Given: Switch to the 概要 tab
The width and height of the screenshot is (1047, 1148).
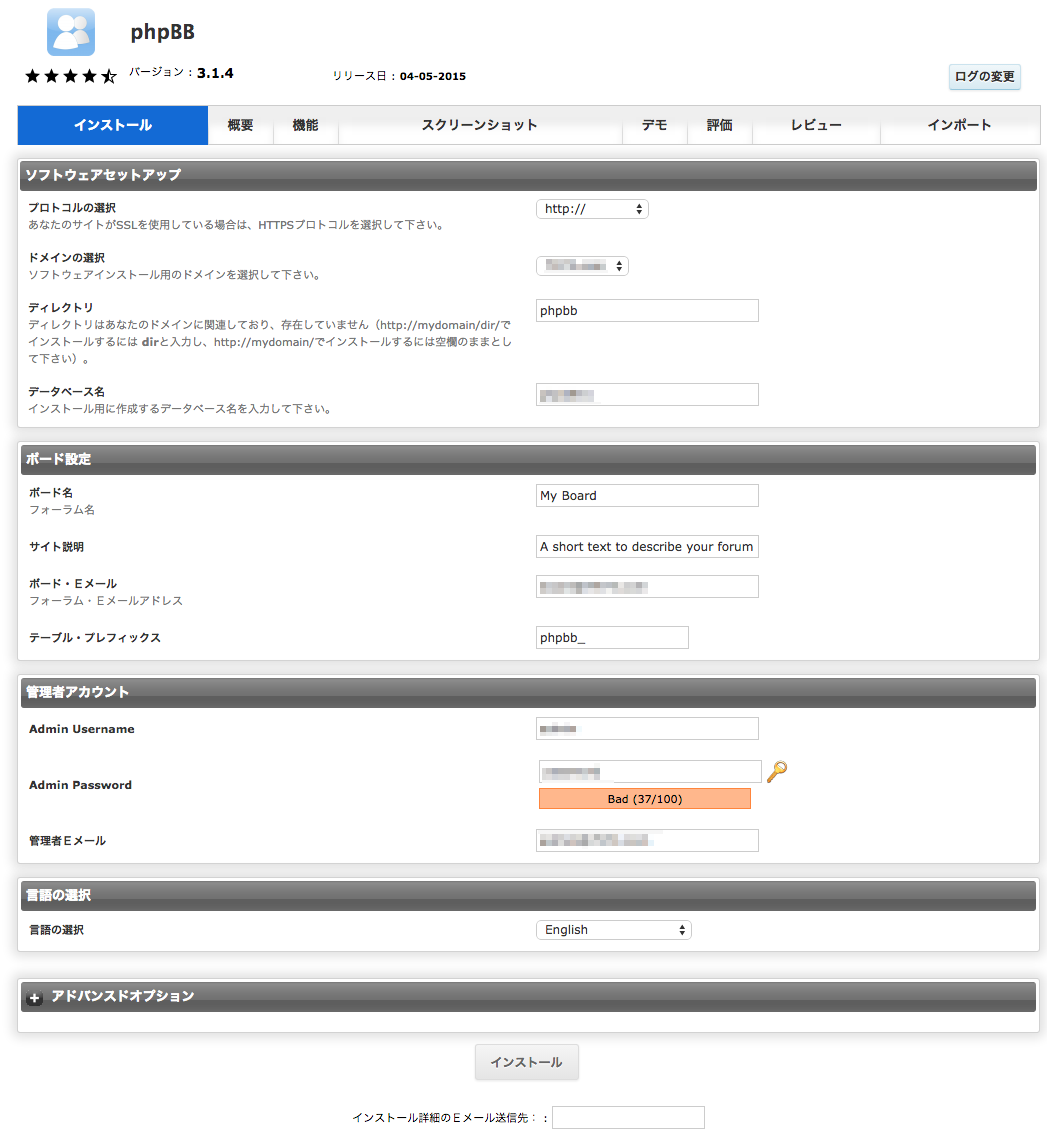Looking at the screenshot, I should click(x=240, y=126).
